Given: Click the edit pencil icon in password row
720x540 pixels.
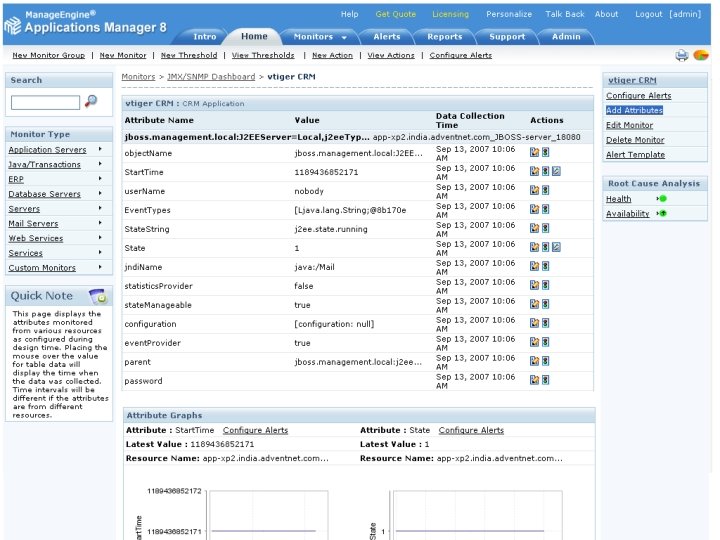Looking at the screenshot, I should (x=534, y=380).
